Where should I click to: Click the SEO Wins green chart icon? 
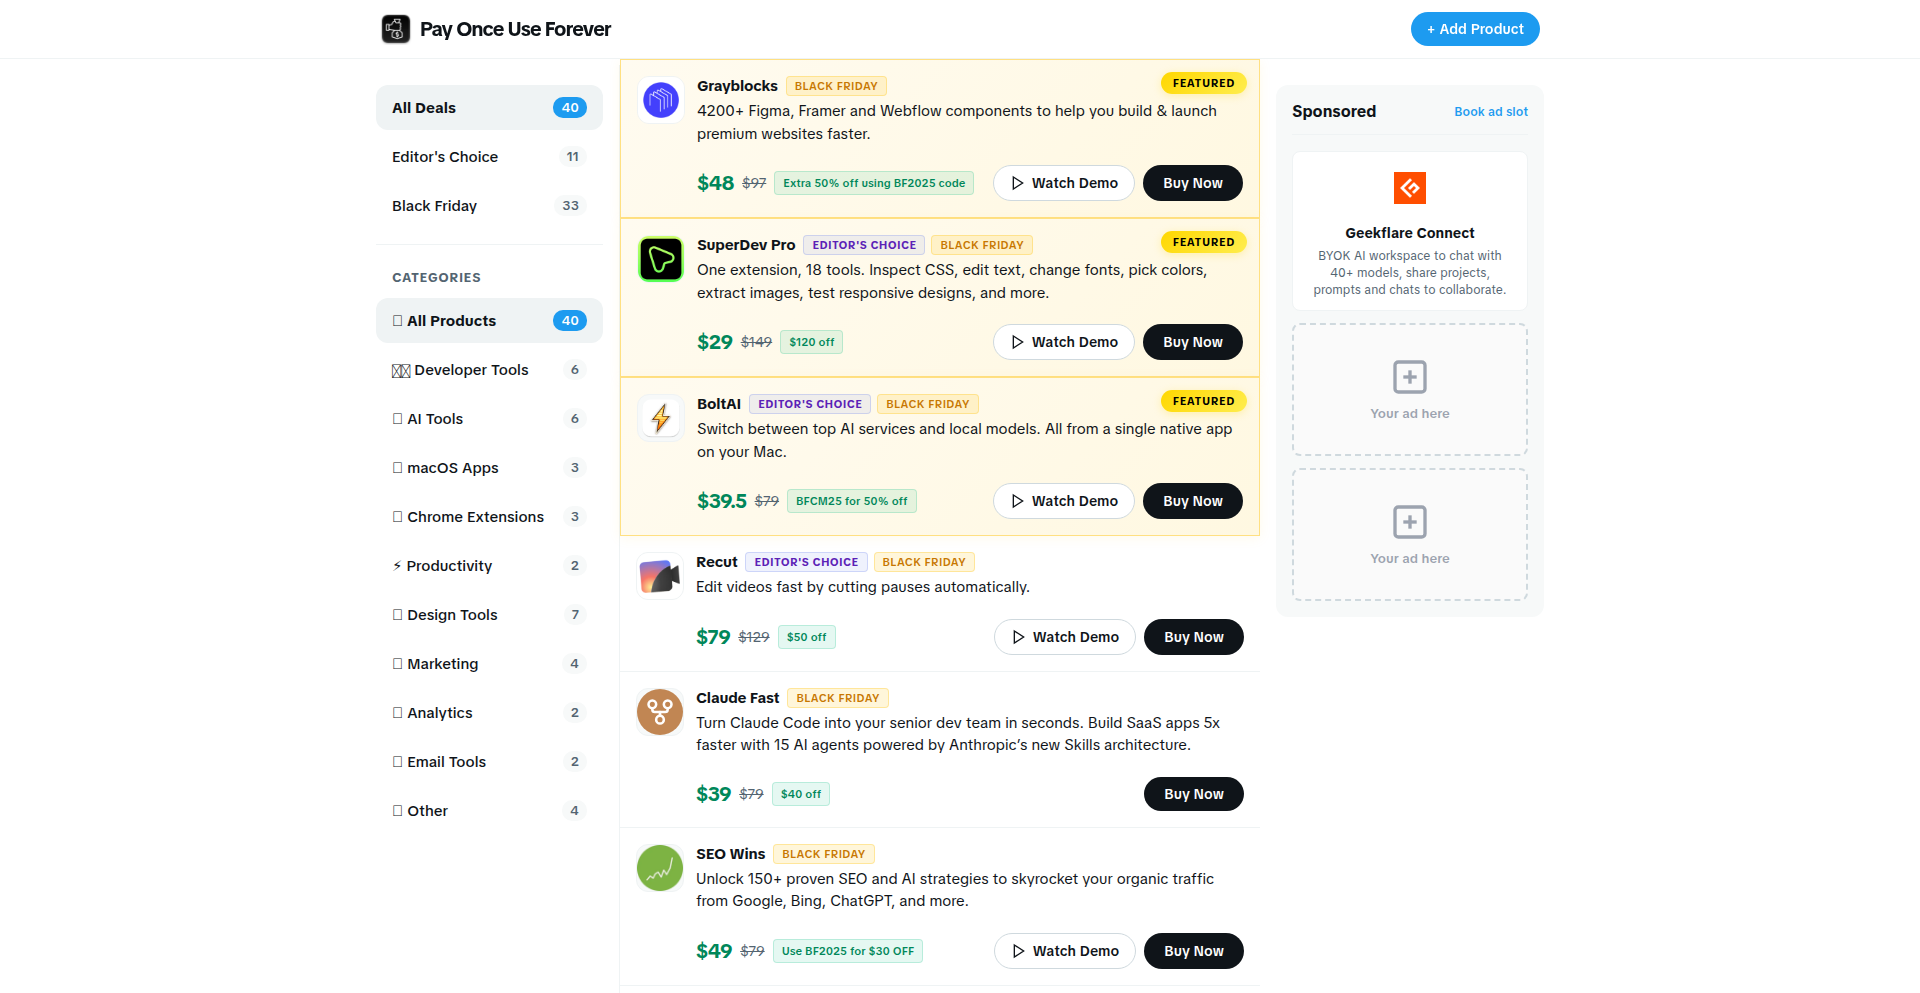[x=660, y=868]
